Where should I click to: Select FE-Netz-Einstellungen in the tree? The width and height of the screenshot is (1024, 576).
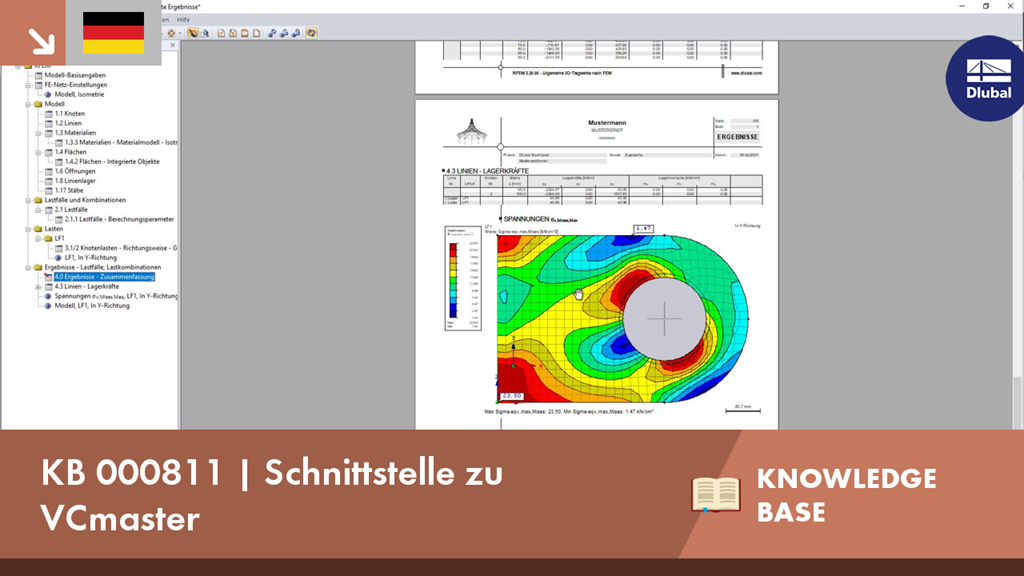click(x=76, y=85)
